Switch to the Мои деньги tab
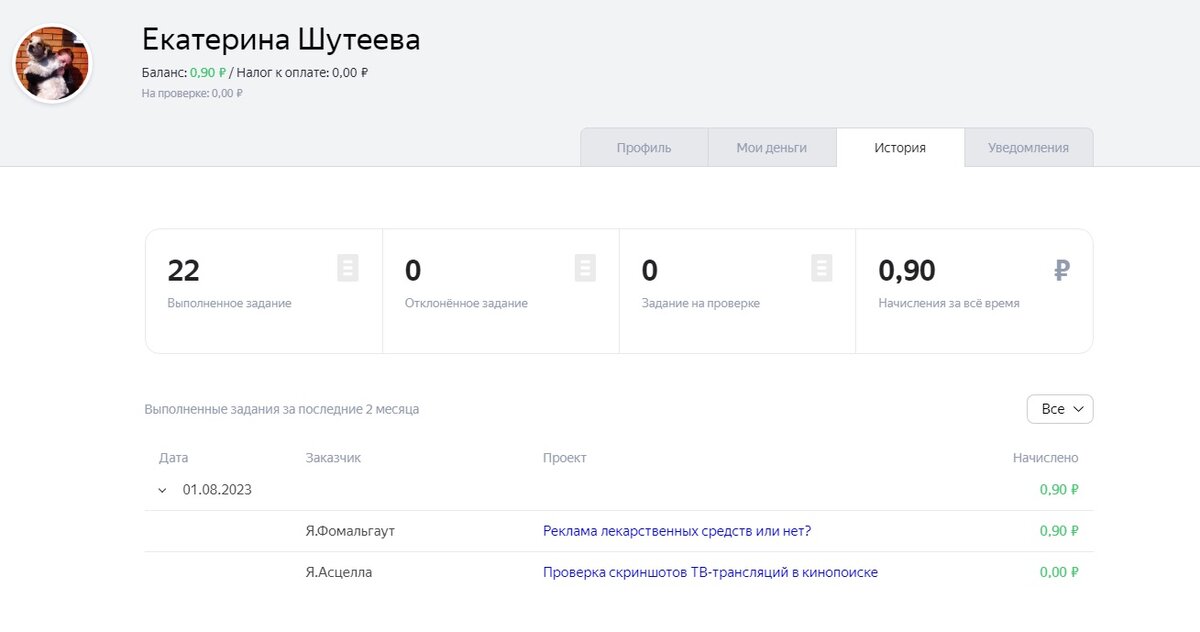Screen dimensions: 1200x632 point(771,148)
